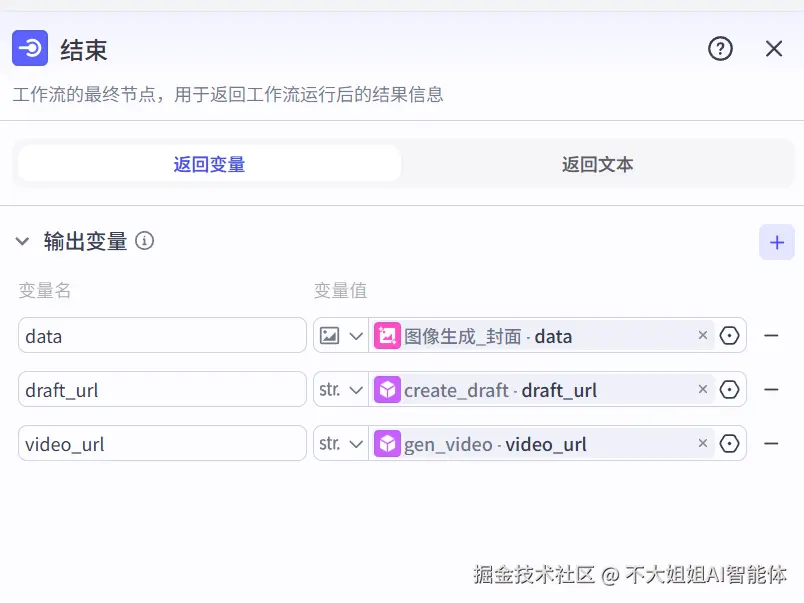
Task: Clear the 图像生成_封面·data value via its ×
Action: [704, 335]
